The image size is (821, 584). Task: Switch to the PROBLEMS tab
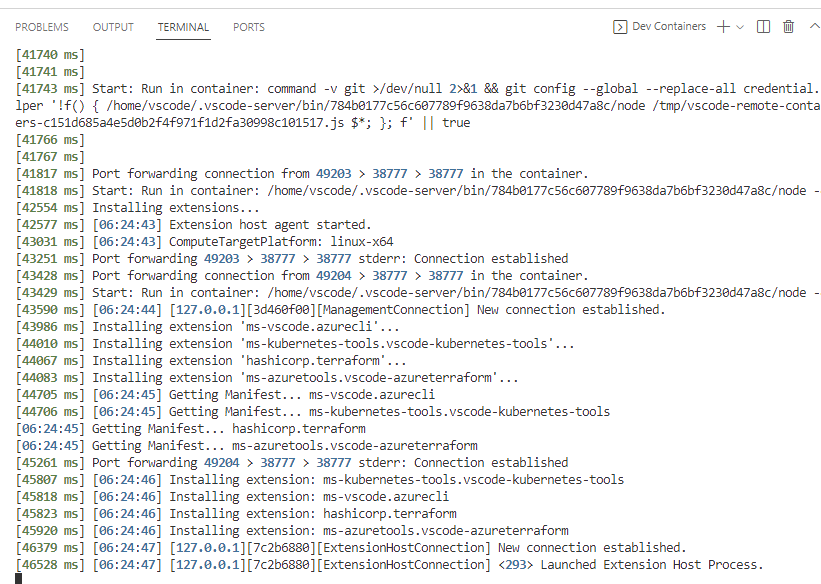pyautogui.click(x=42, y=27)
